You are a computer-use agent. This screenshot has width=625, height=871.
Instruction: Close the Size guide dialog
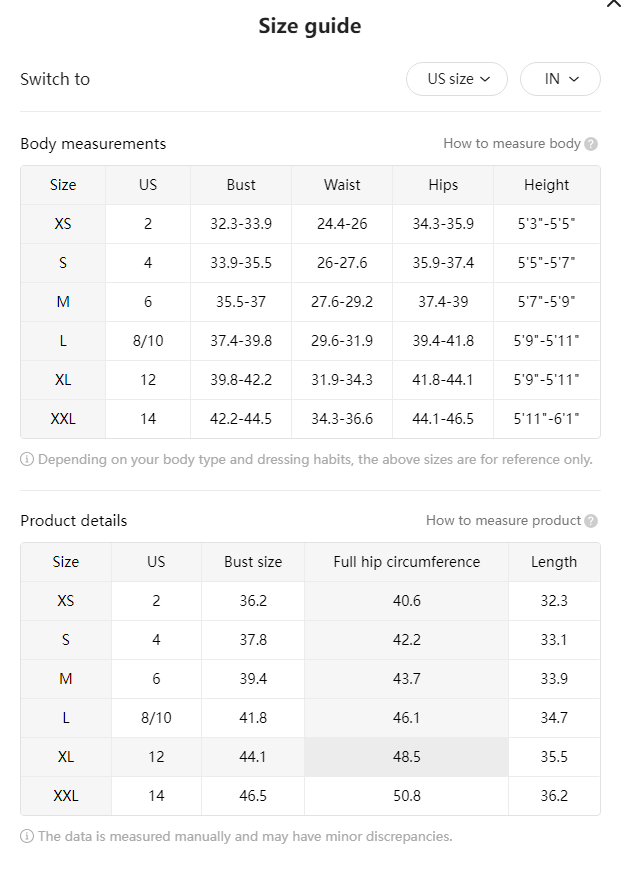coord(614,3)
